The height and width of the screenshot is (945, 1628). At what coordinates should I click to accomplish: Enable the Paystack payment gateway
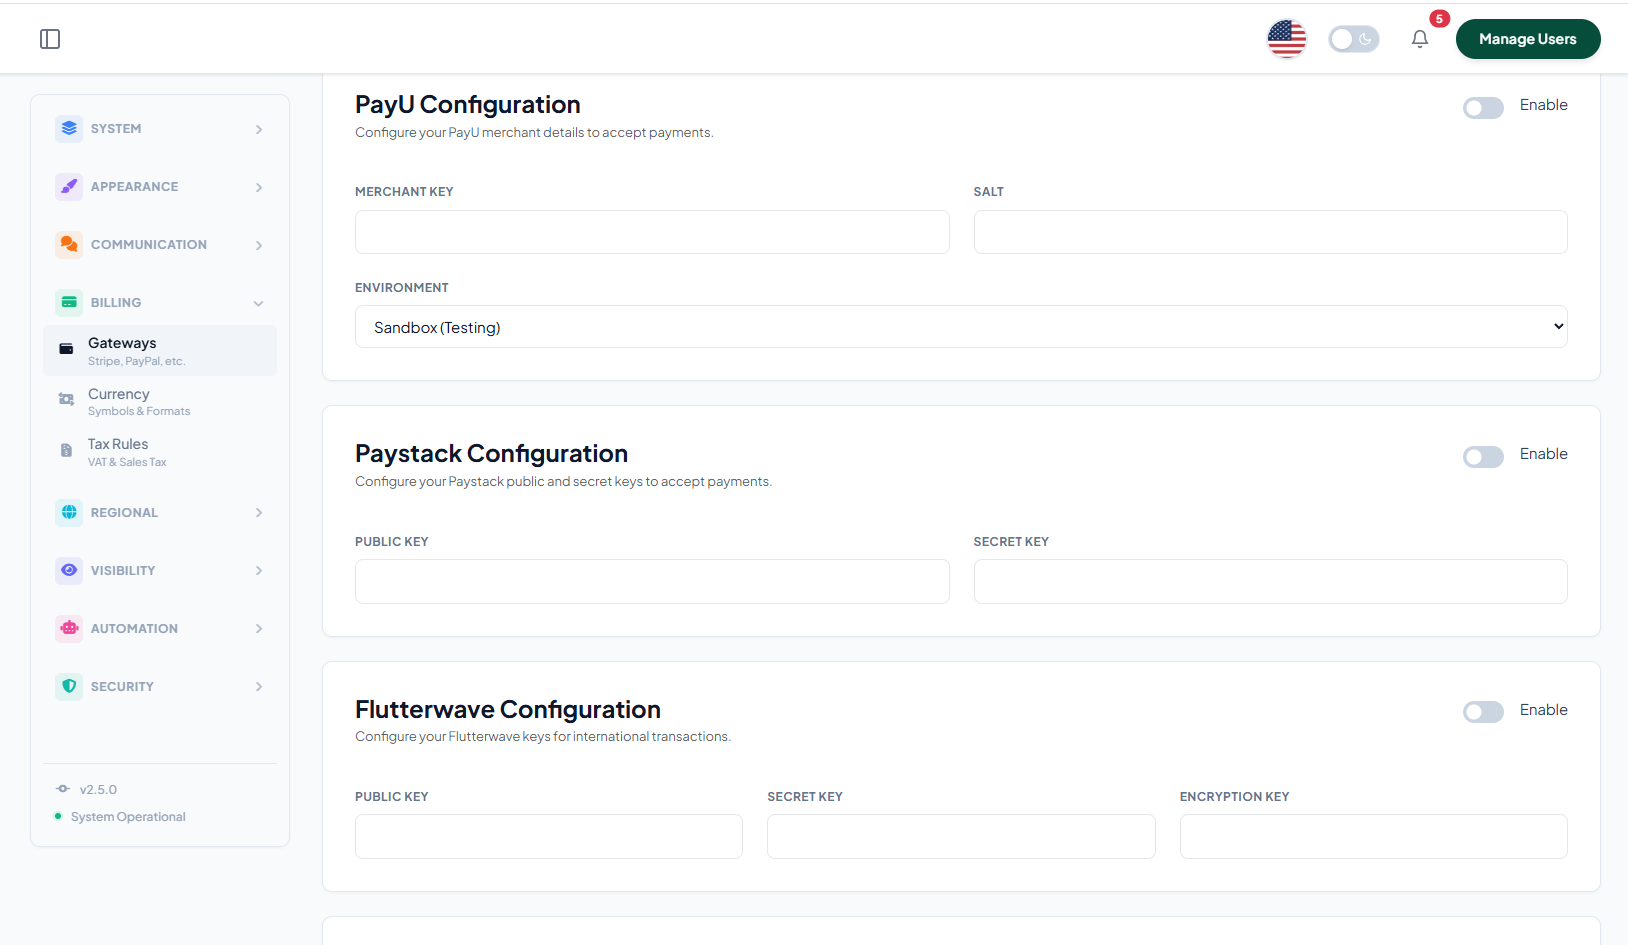pyautogui.click(x=1483, y=456)
